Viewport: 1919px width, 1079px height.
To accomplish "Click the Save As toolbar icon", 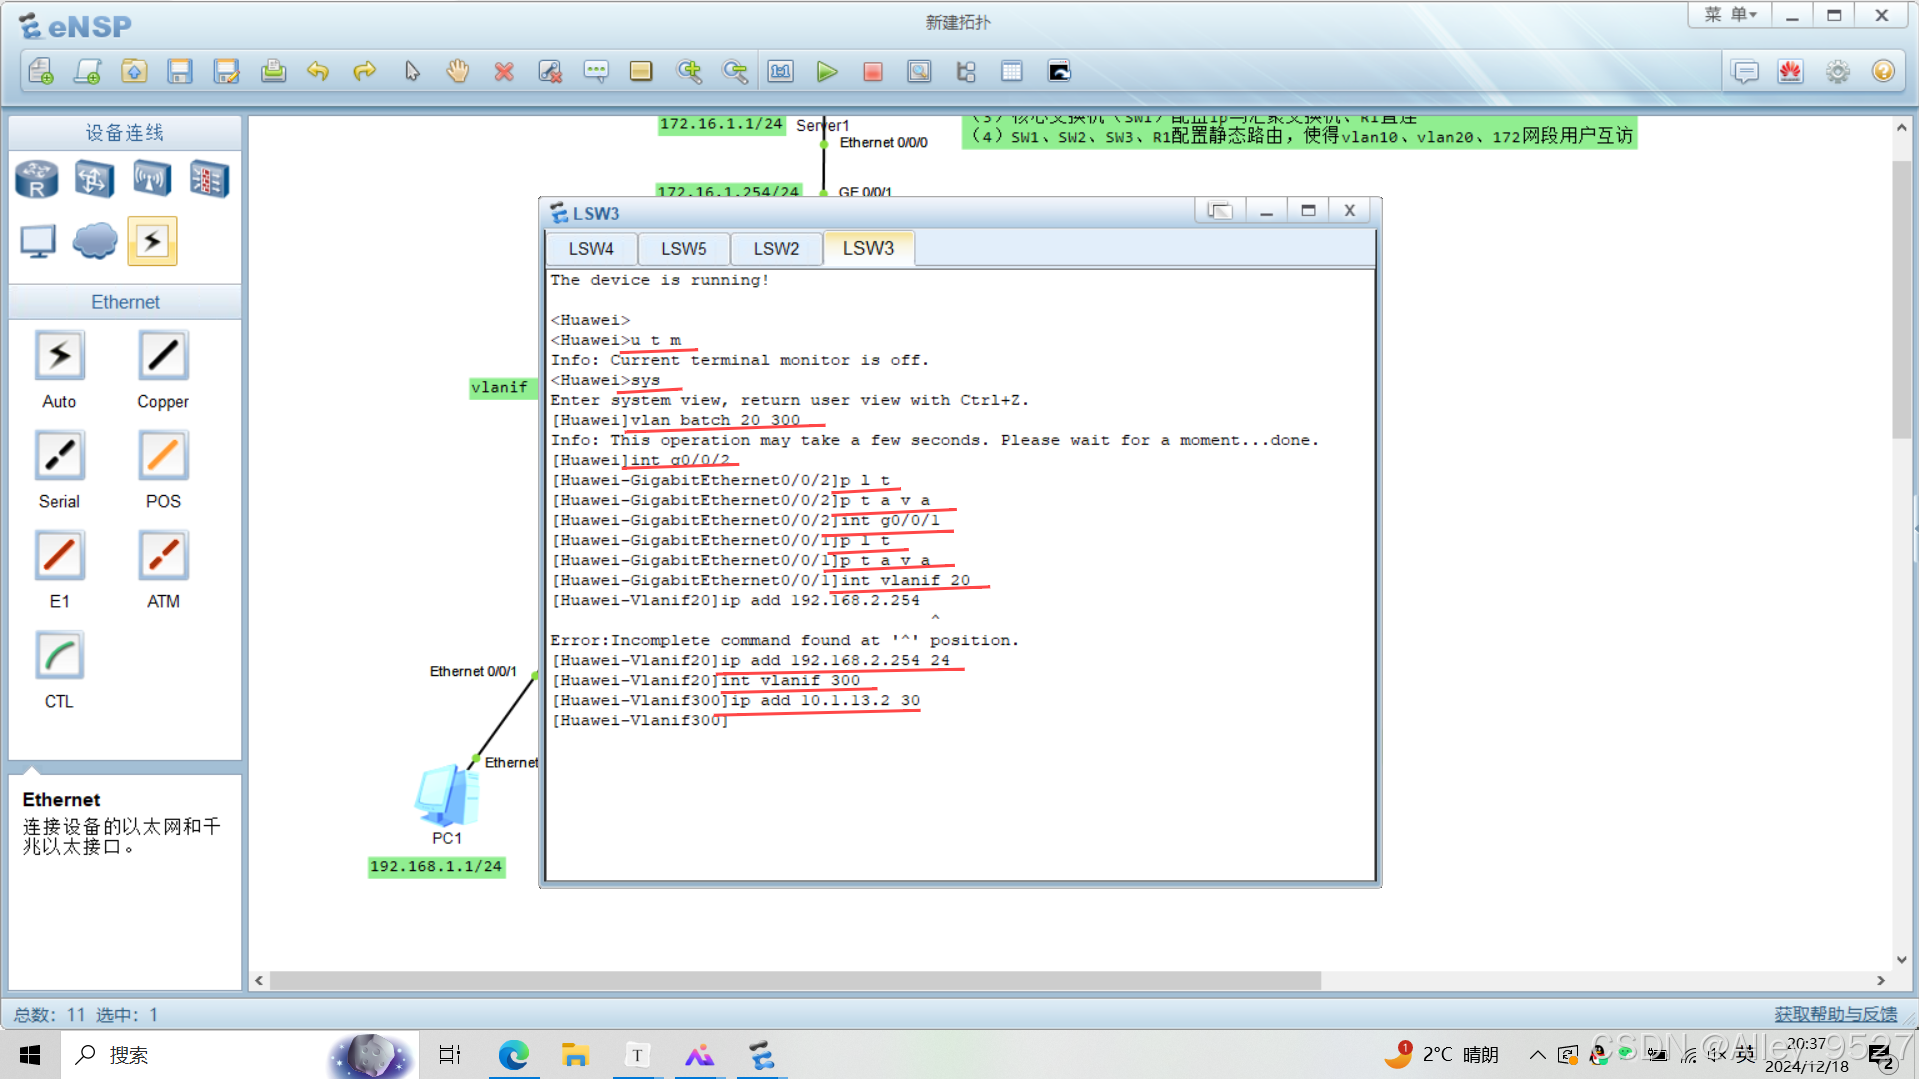I will tap(227, 71).
